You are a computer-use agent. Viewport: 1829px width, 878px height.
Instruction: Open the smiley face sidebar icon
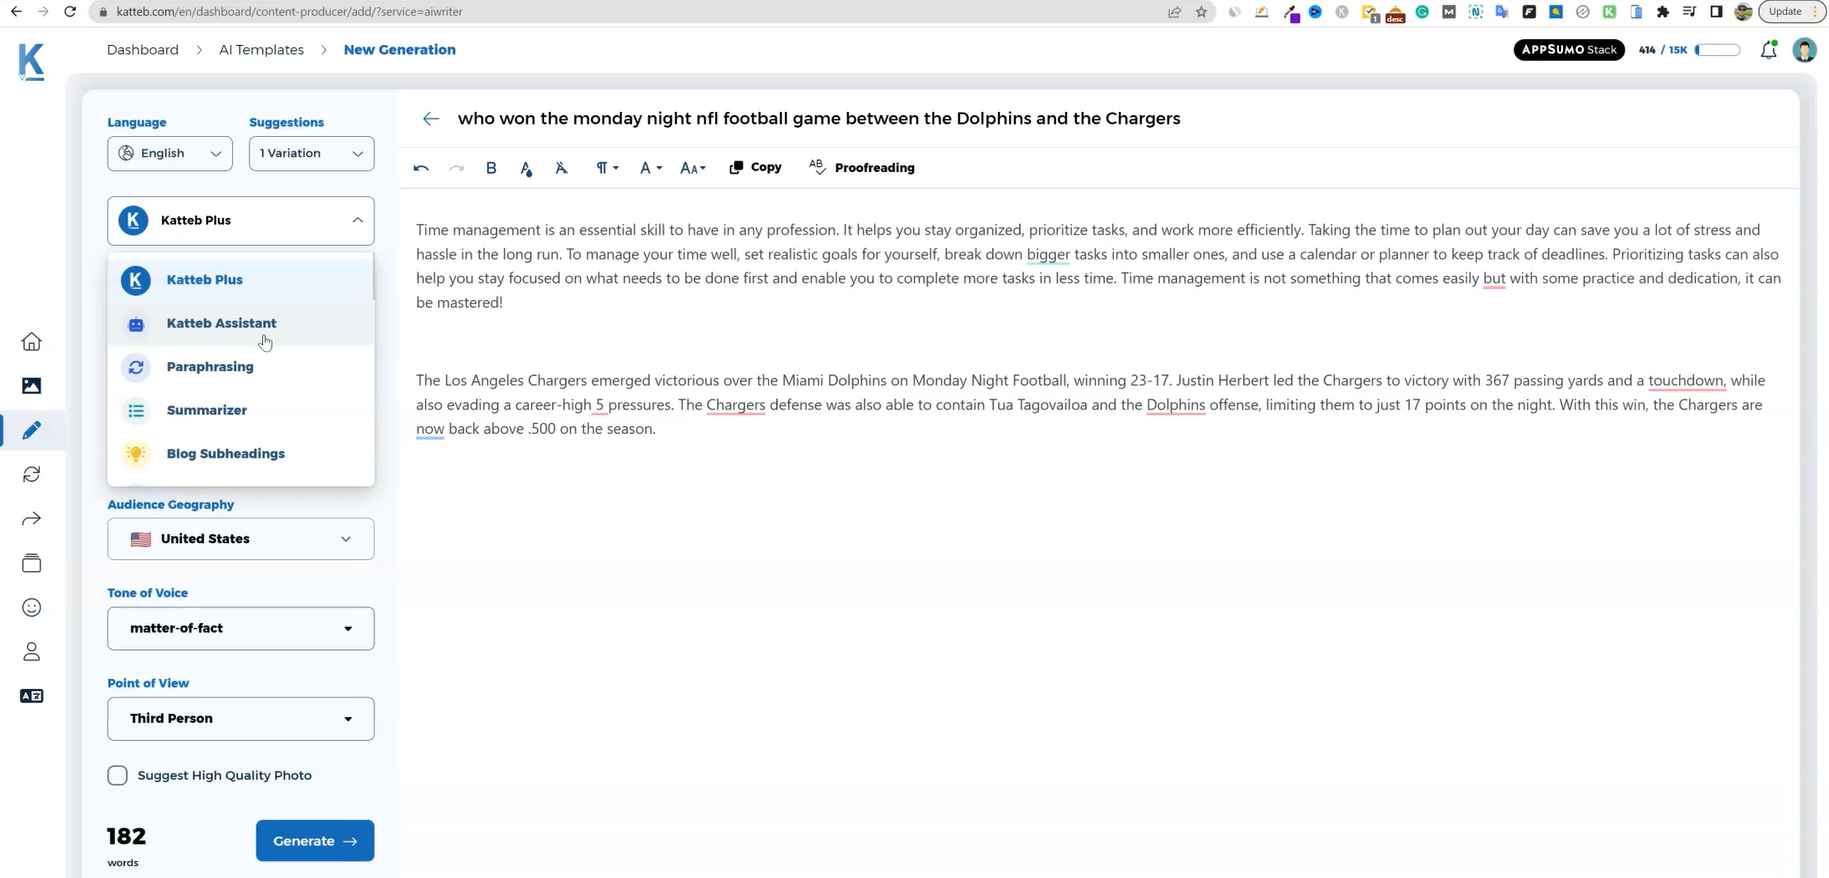32,608
